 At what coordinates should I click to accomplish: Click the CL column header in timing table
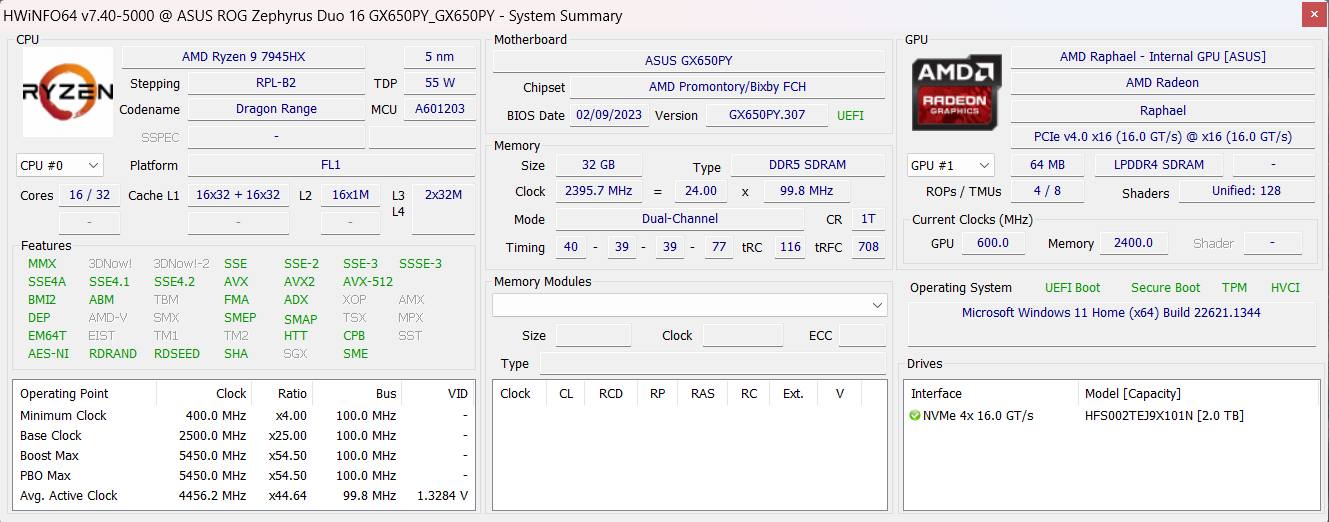566,394
